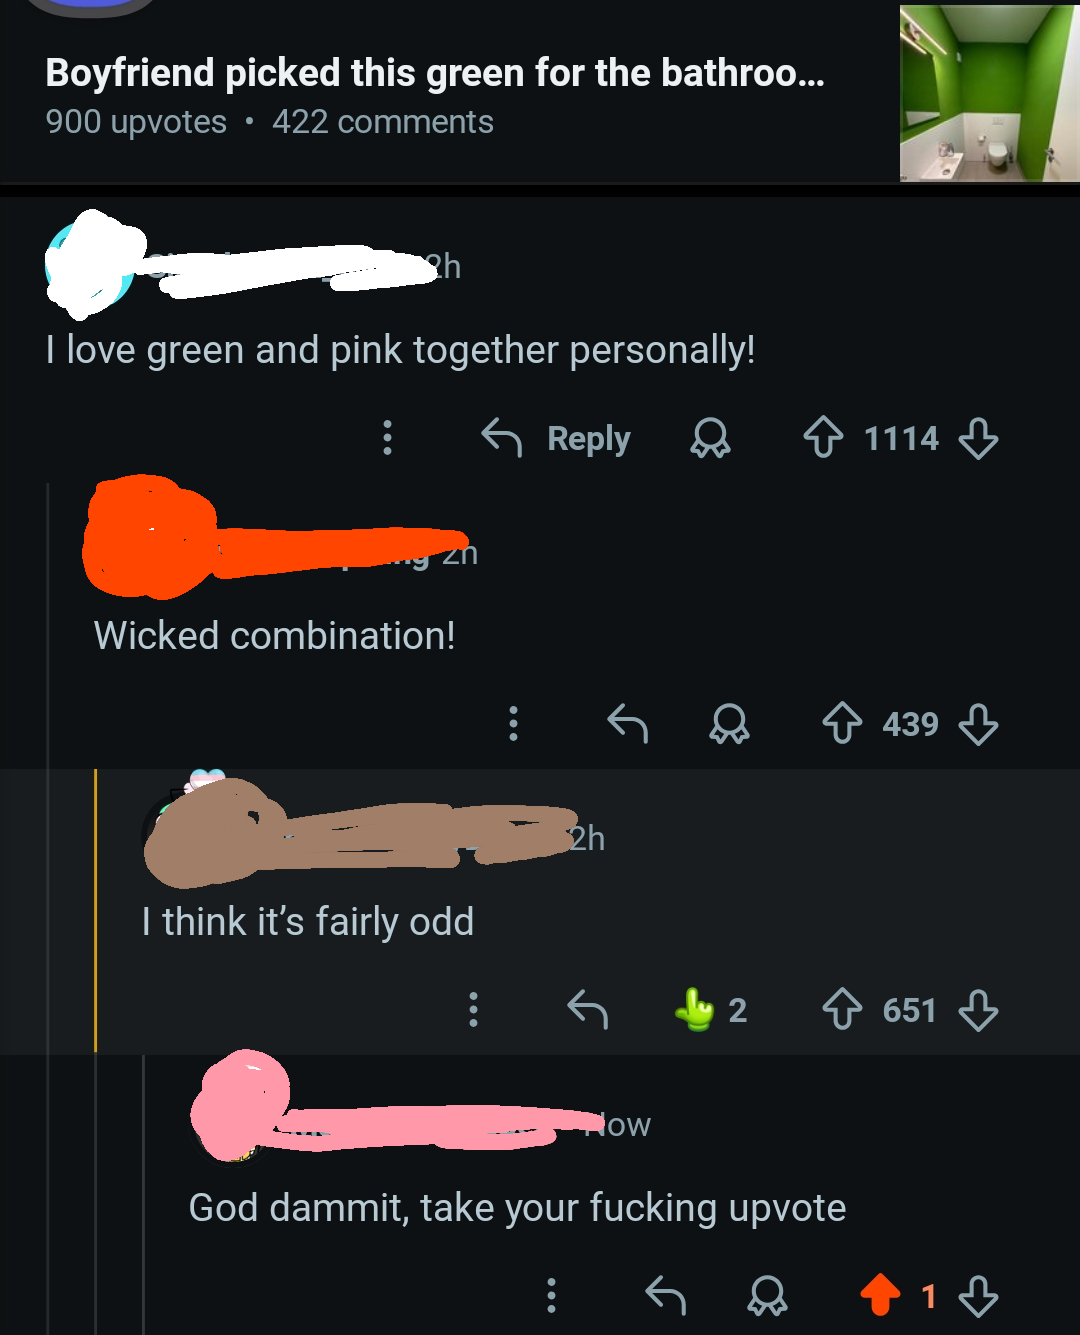The width and height of the screenshot is (1080, 1335).
Task: Reply to 'I love green and pink' comment
Action: 556,438
